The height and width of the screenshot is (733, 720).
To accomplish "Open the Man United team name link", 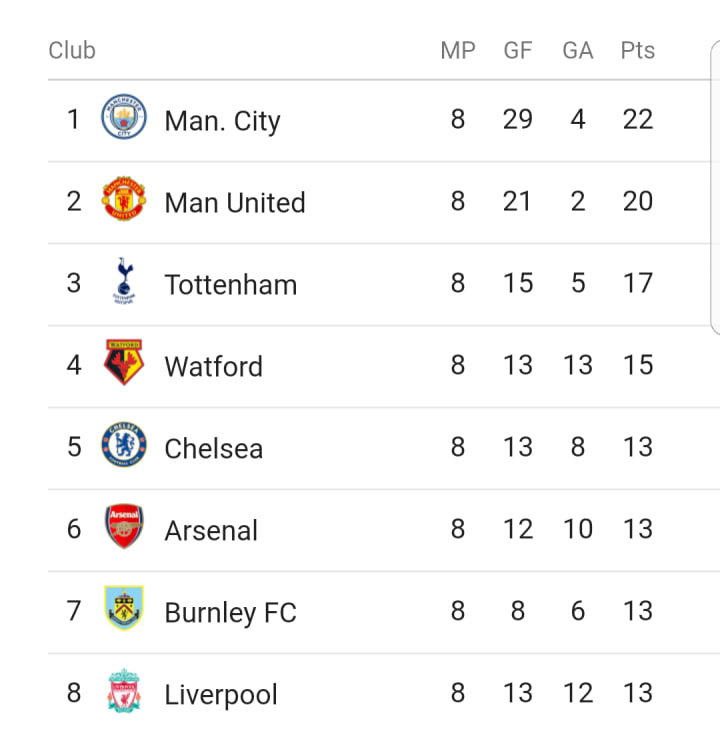I will 235,202.
